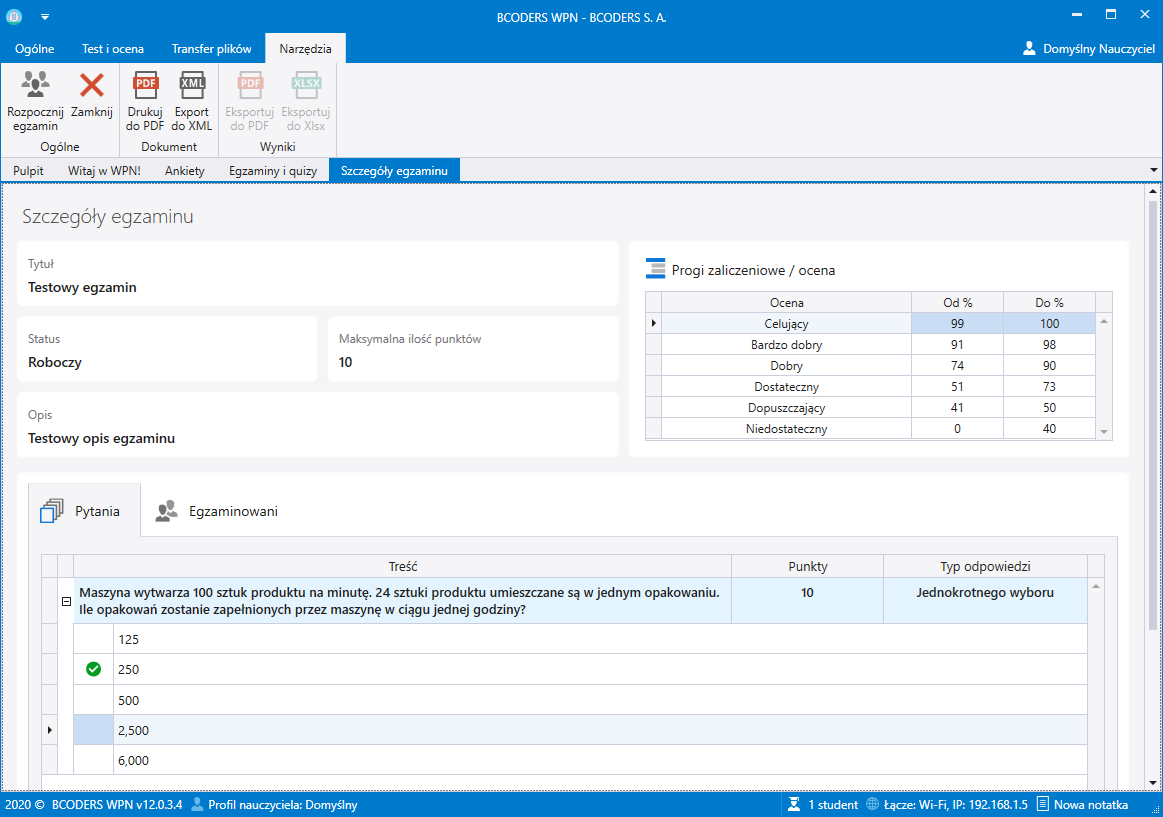Click Eksportuj do PDF results icon
The width and height of the screenshot is (1163, 817).
tap(250, 85)
